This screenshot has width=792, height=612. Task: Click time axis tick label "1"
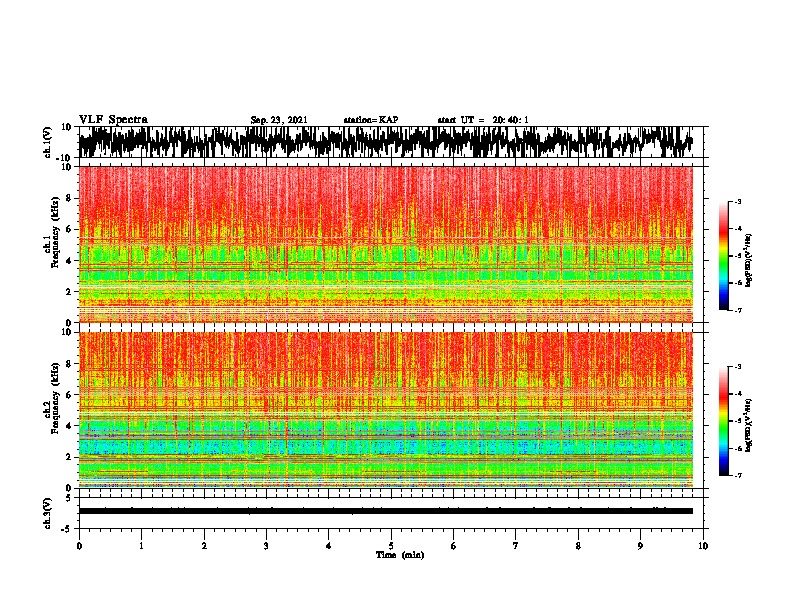pyautogui.click(x=141, y=546)
